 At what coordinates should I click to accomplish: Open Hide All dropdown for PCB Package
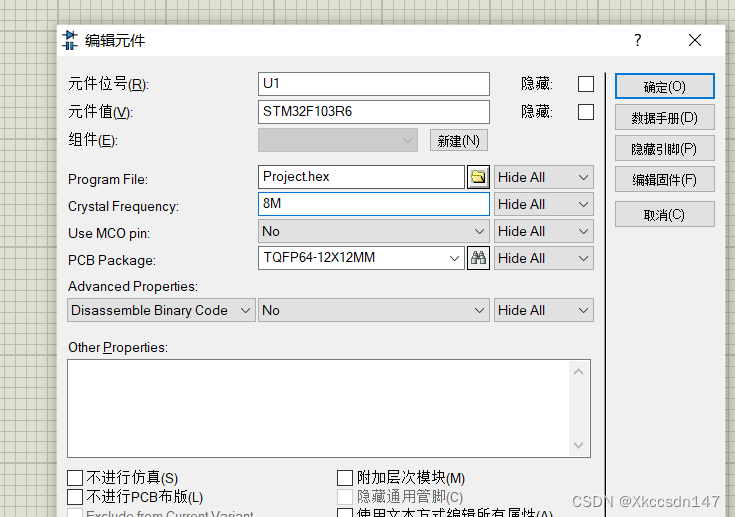pos(544,258)
